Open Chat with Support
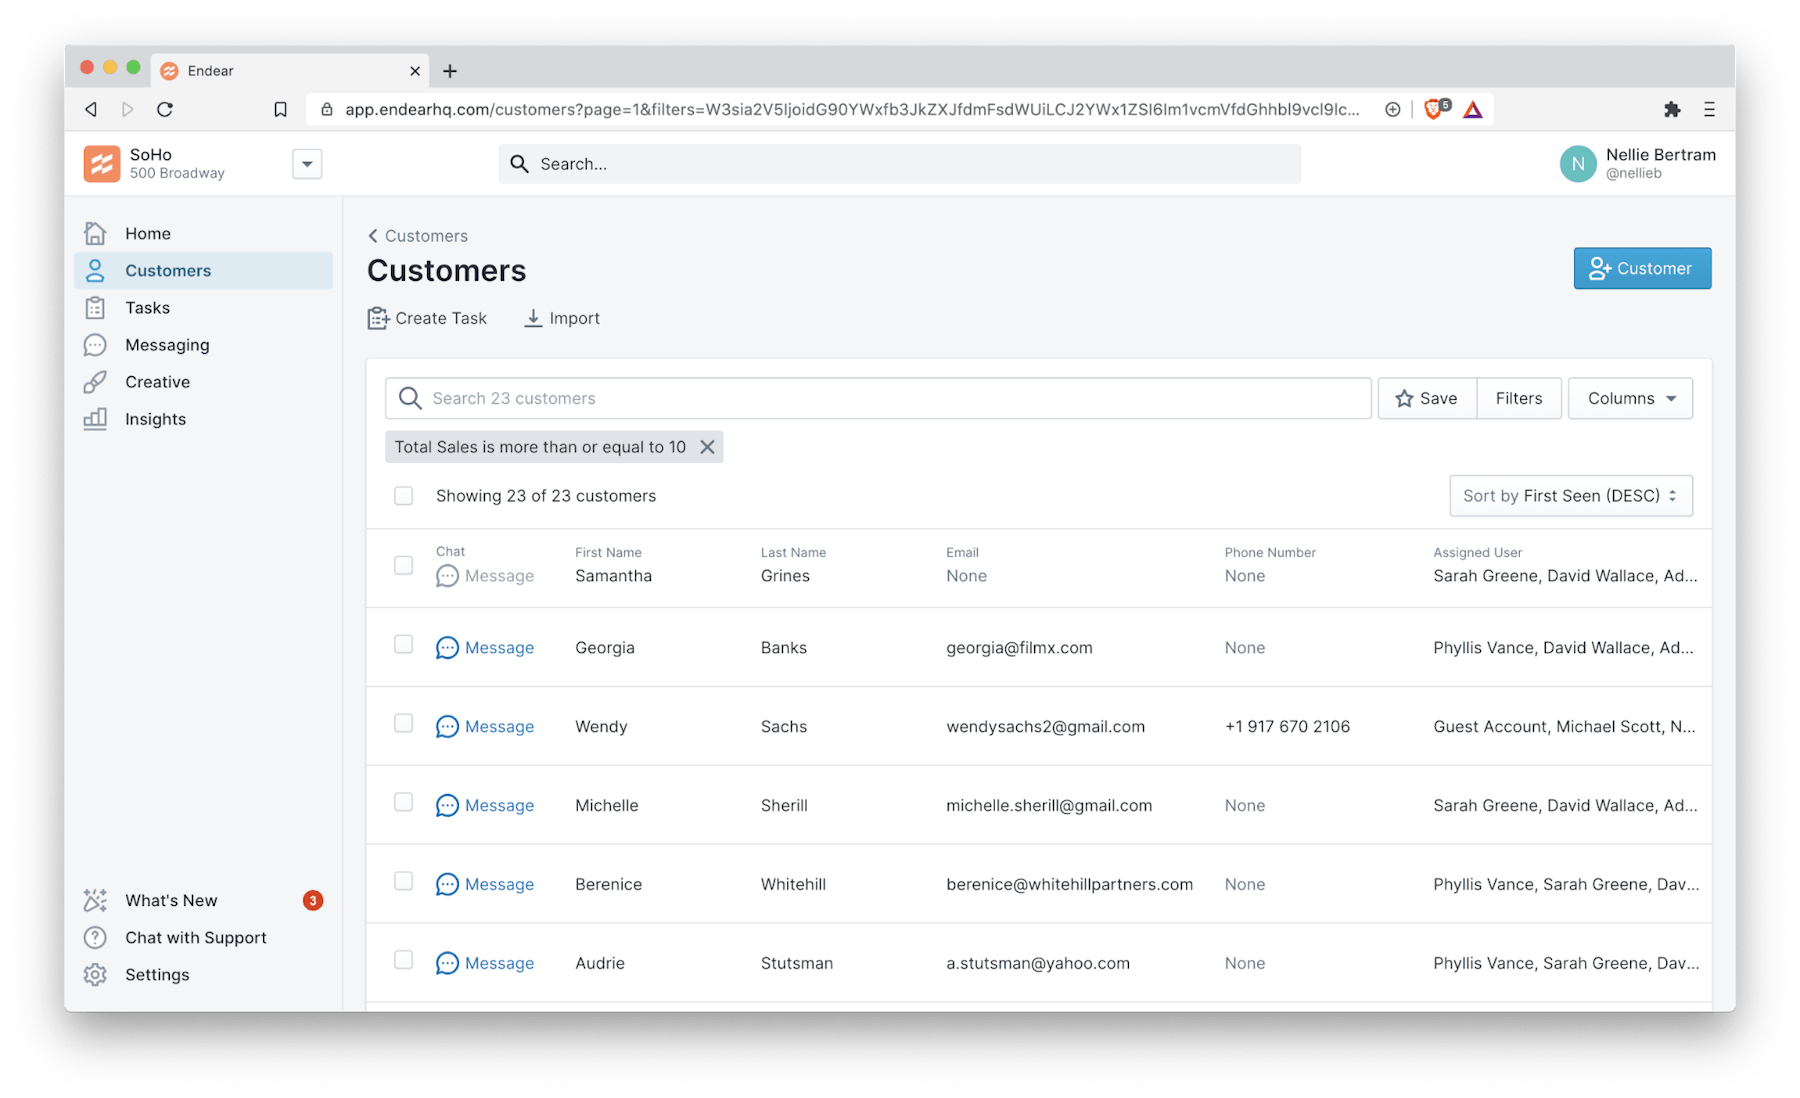The height and width of the screenshot is (1098, 1800). 203,937
